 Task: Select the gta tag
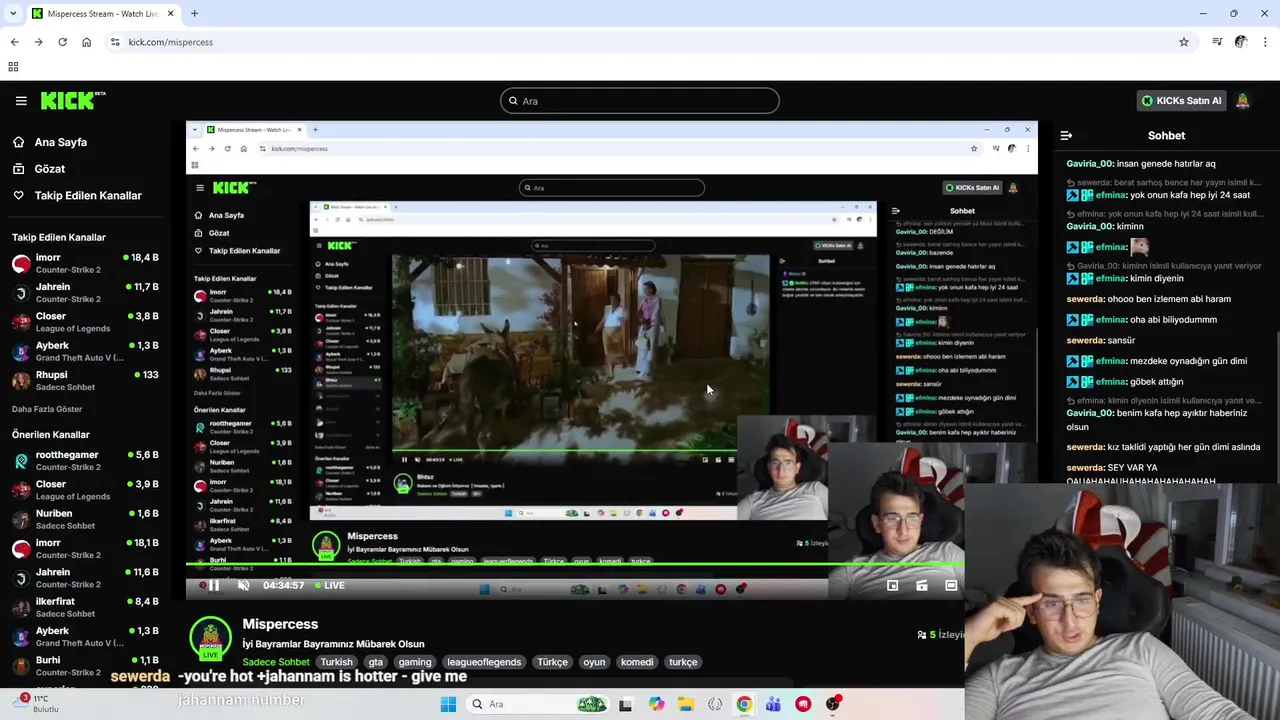pos(376,662)
